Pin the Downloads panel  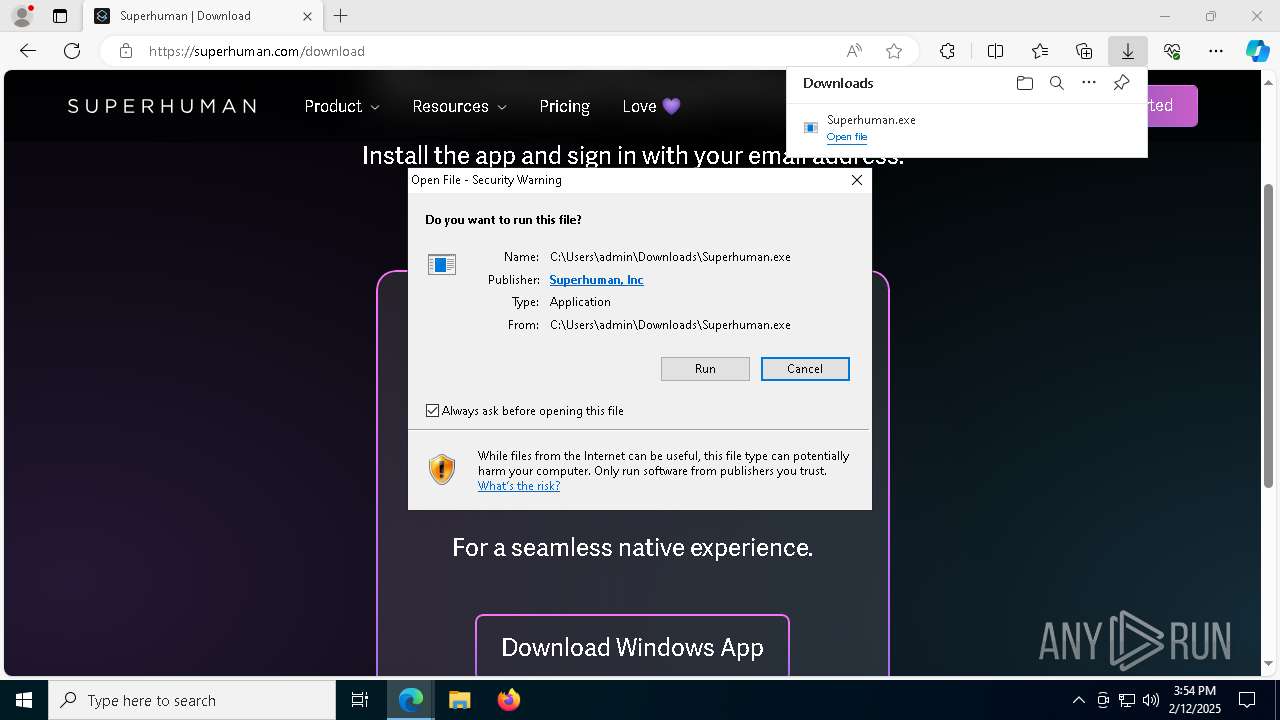point(1122,83)
